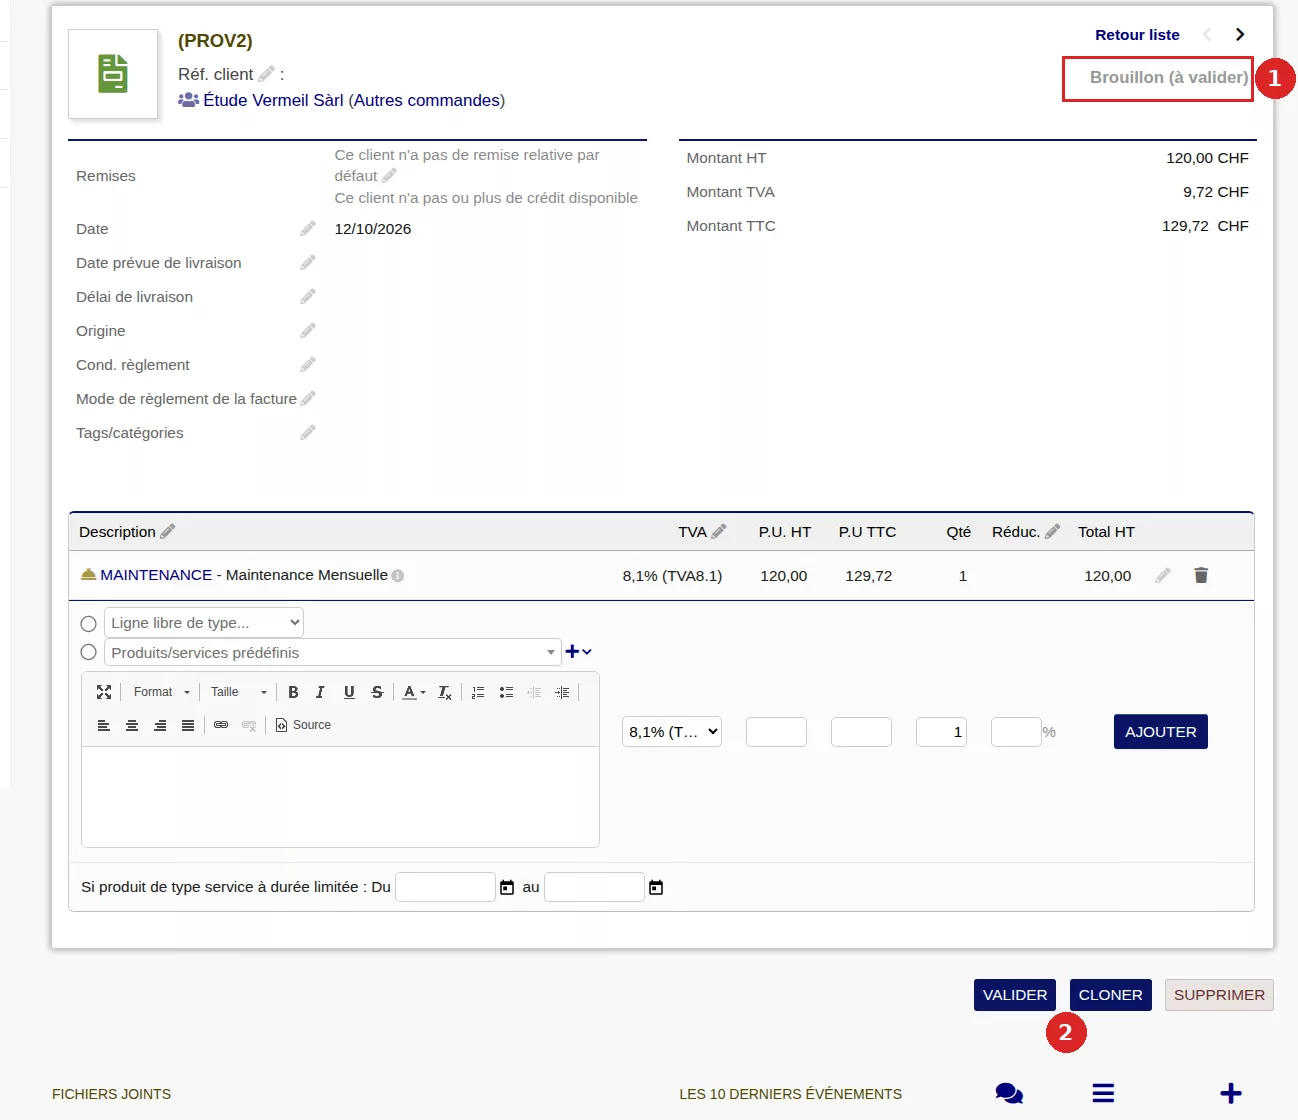Image resolution: width=1298 pixels, height=1120 pixels.
Task: Open Ligne libre de type dropdown
Action: pyautogui.click(x=204, y=622)
